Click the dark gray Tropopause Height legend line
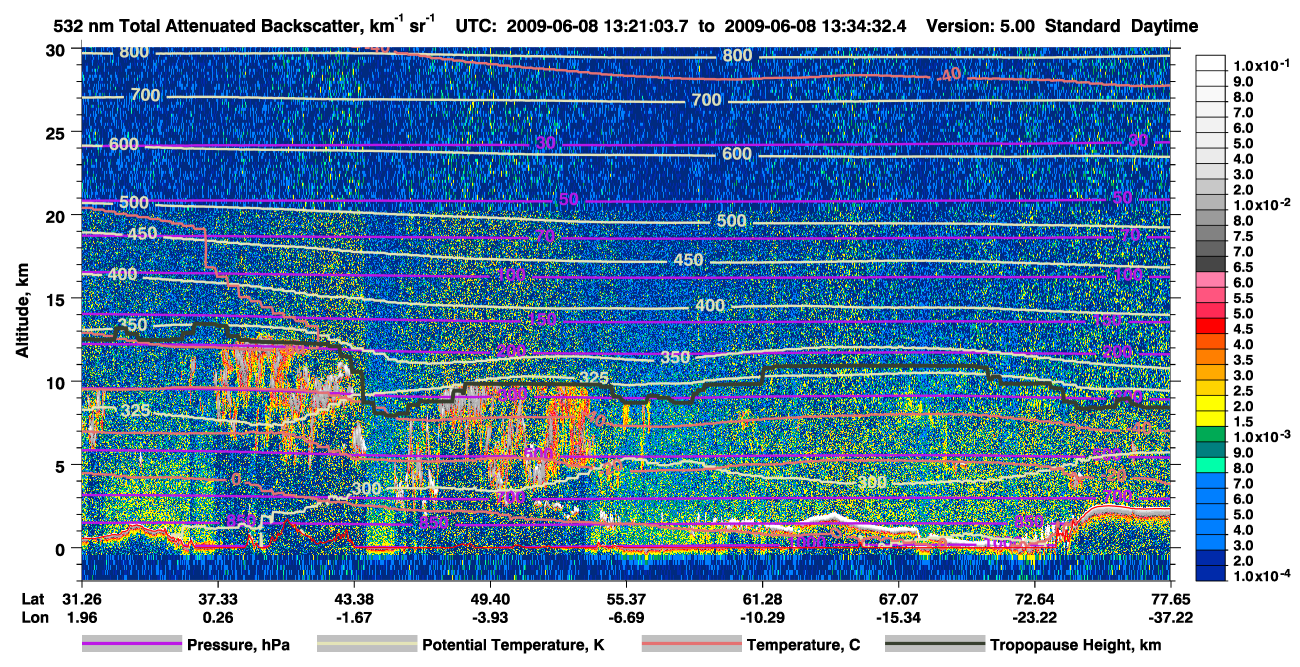The height and width of the screenshot is (667, 1300). click(x=935, y=645)
